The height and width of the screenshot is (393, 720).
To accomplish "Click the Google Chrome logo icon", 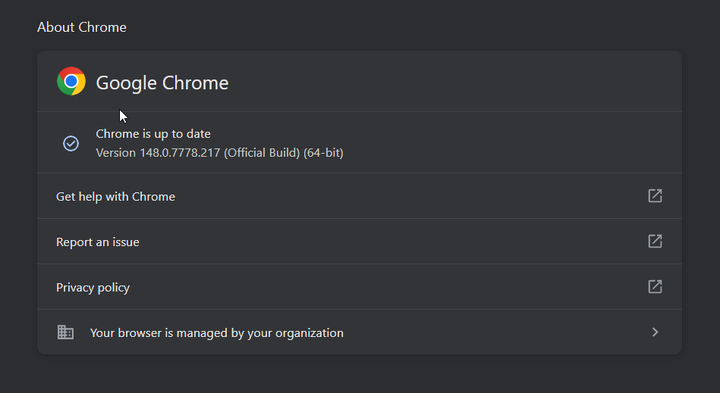I will point(71,81).
